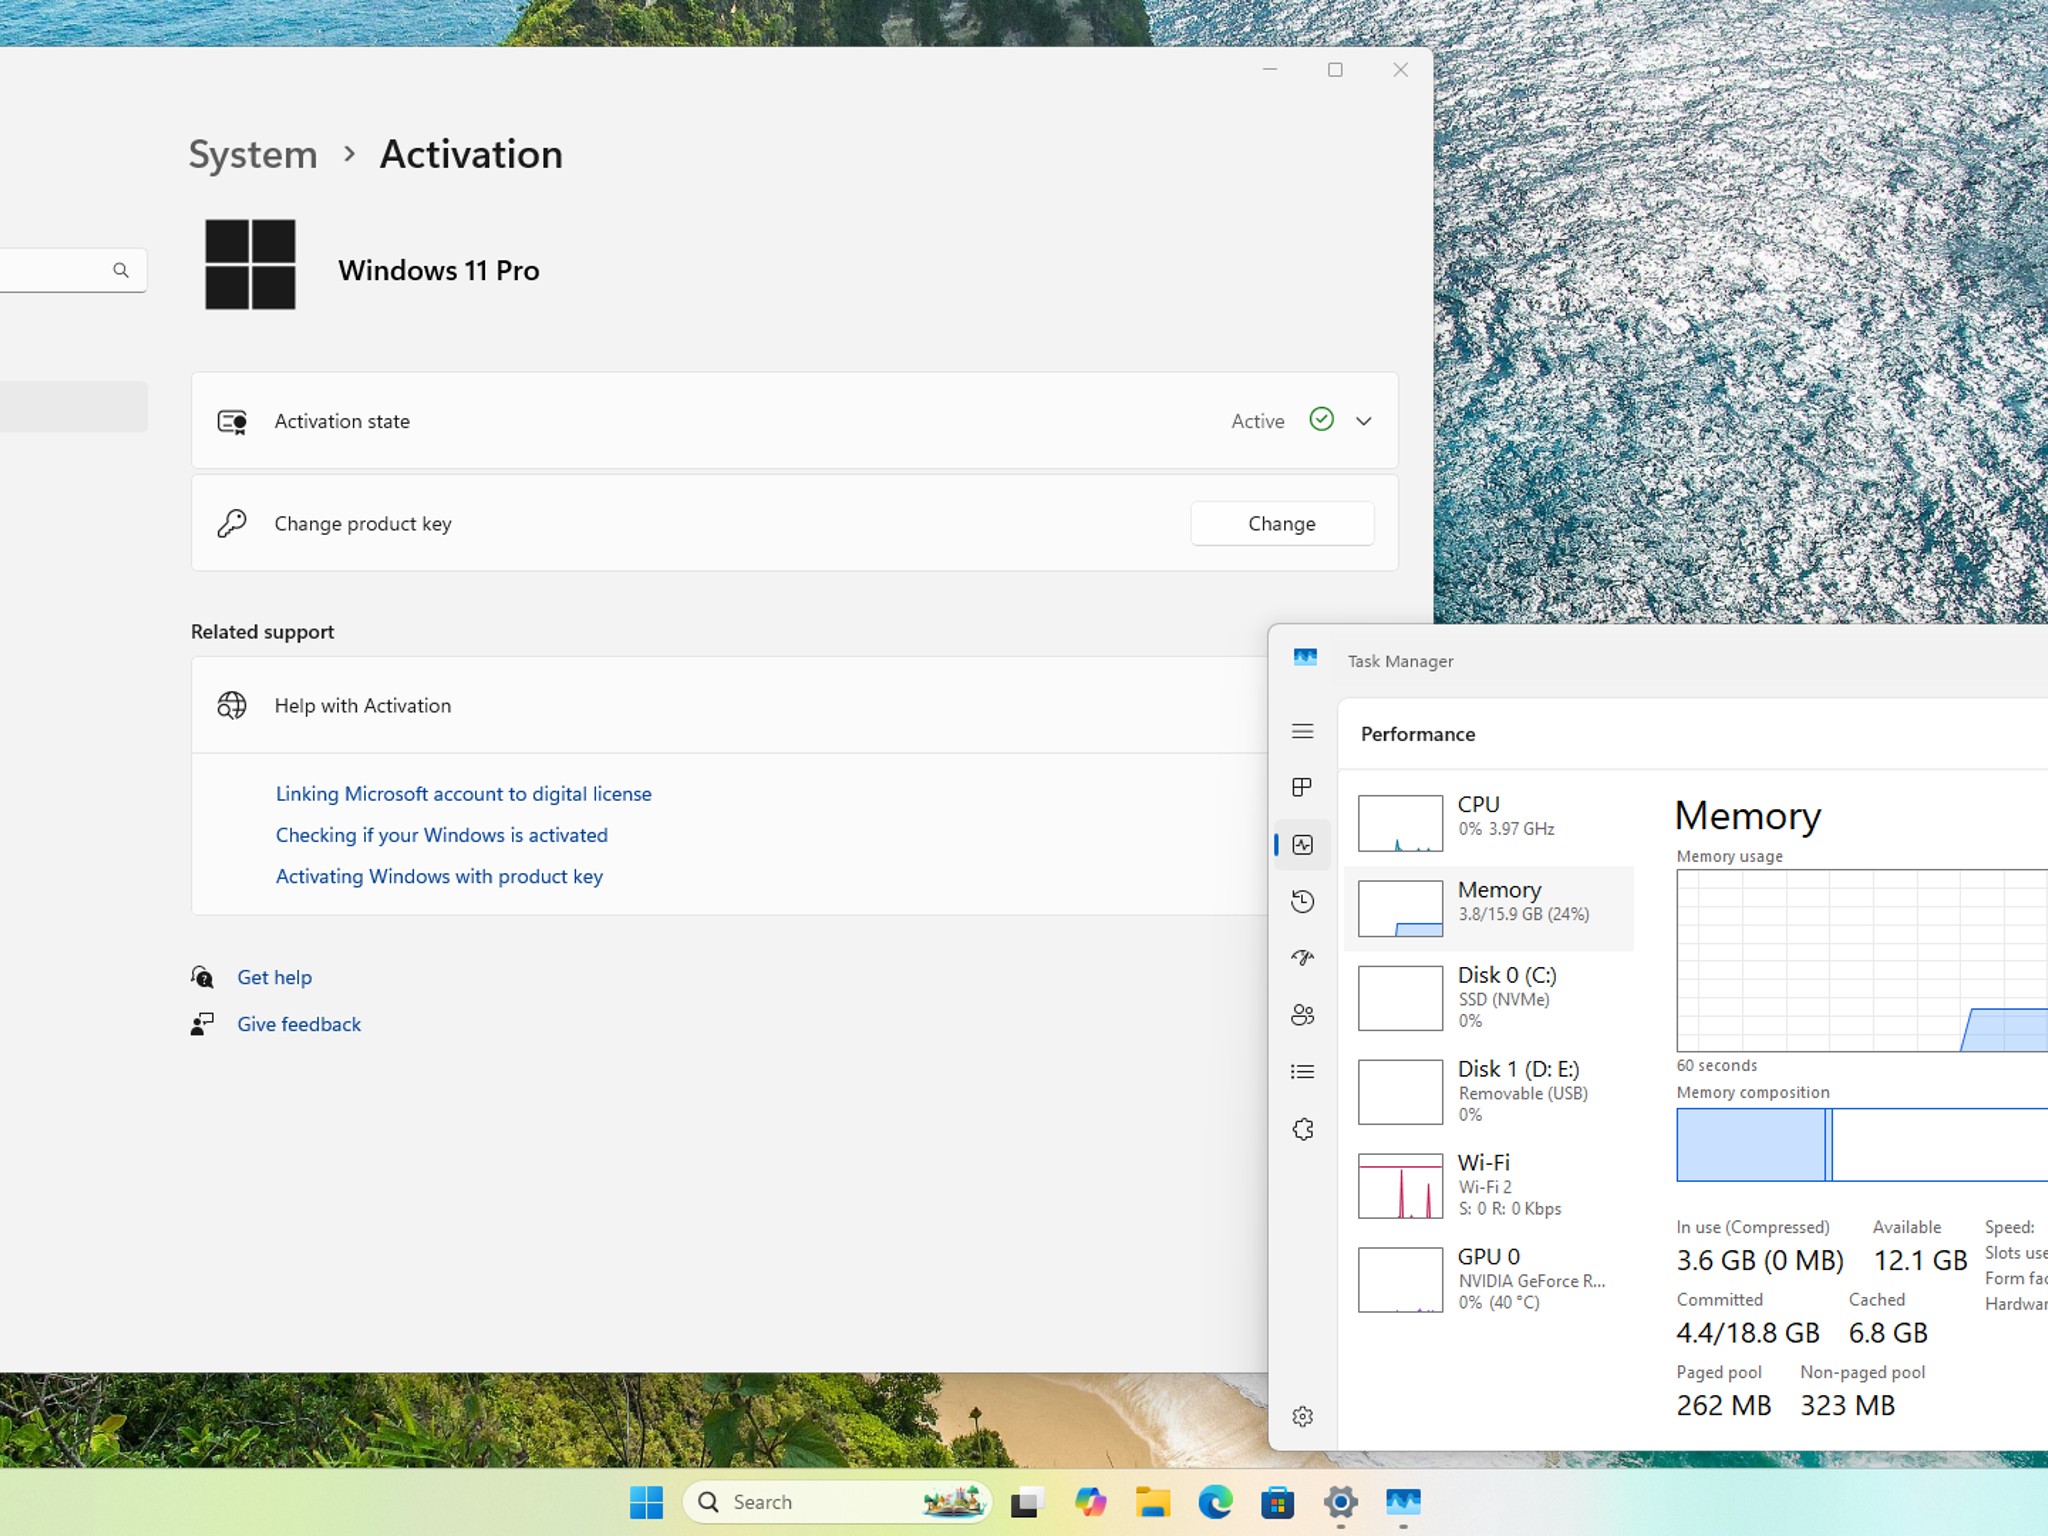The height and width of the screenshot is (1536, 2048).
Task: Click the Give feedback icon
Action: (x=202, y=1024)
